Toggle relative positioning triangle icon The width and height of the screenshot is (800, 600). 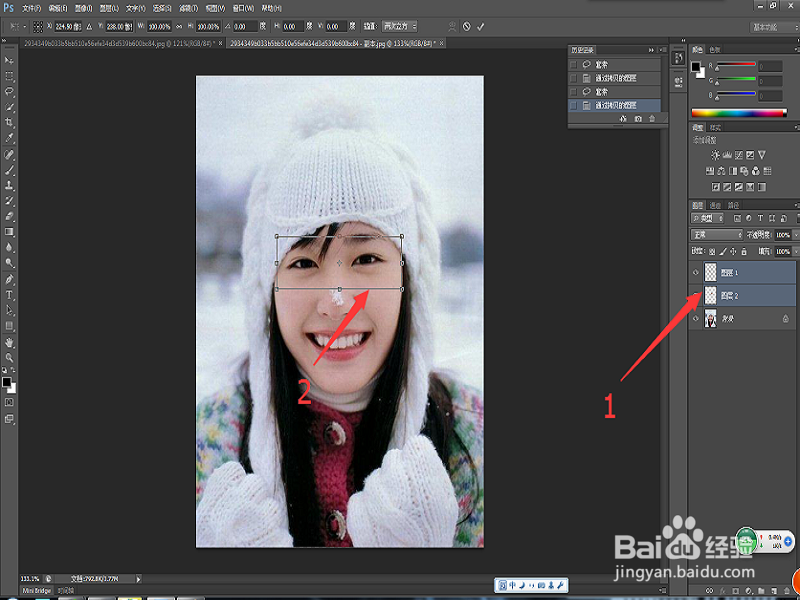(89, 27)
